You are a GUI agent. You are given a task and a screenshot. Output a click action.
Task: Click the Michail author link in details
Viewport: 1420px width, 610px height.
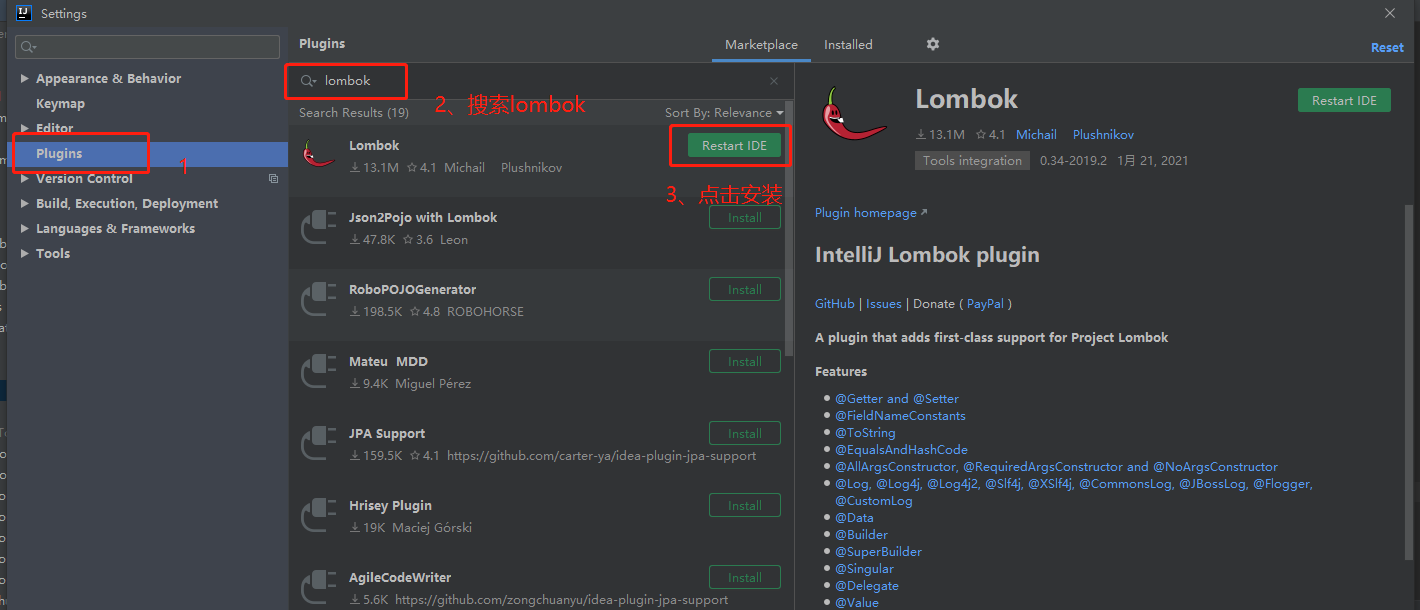1036,134
